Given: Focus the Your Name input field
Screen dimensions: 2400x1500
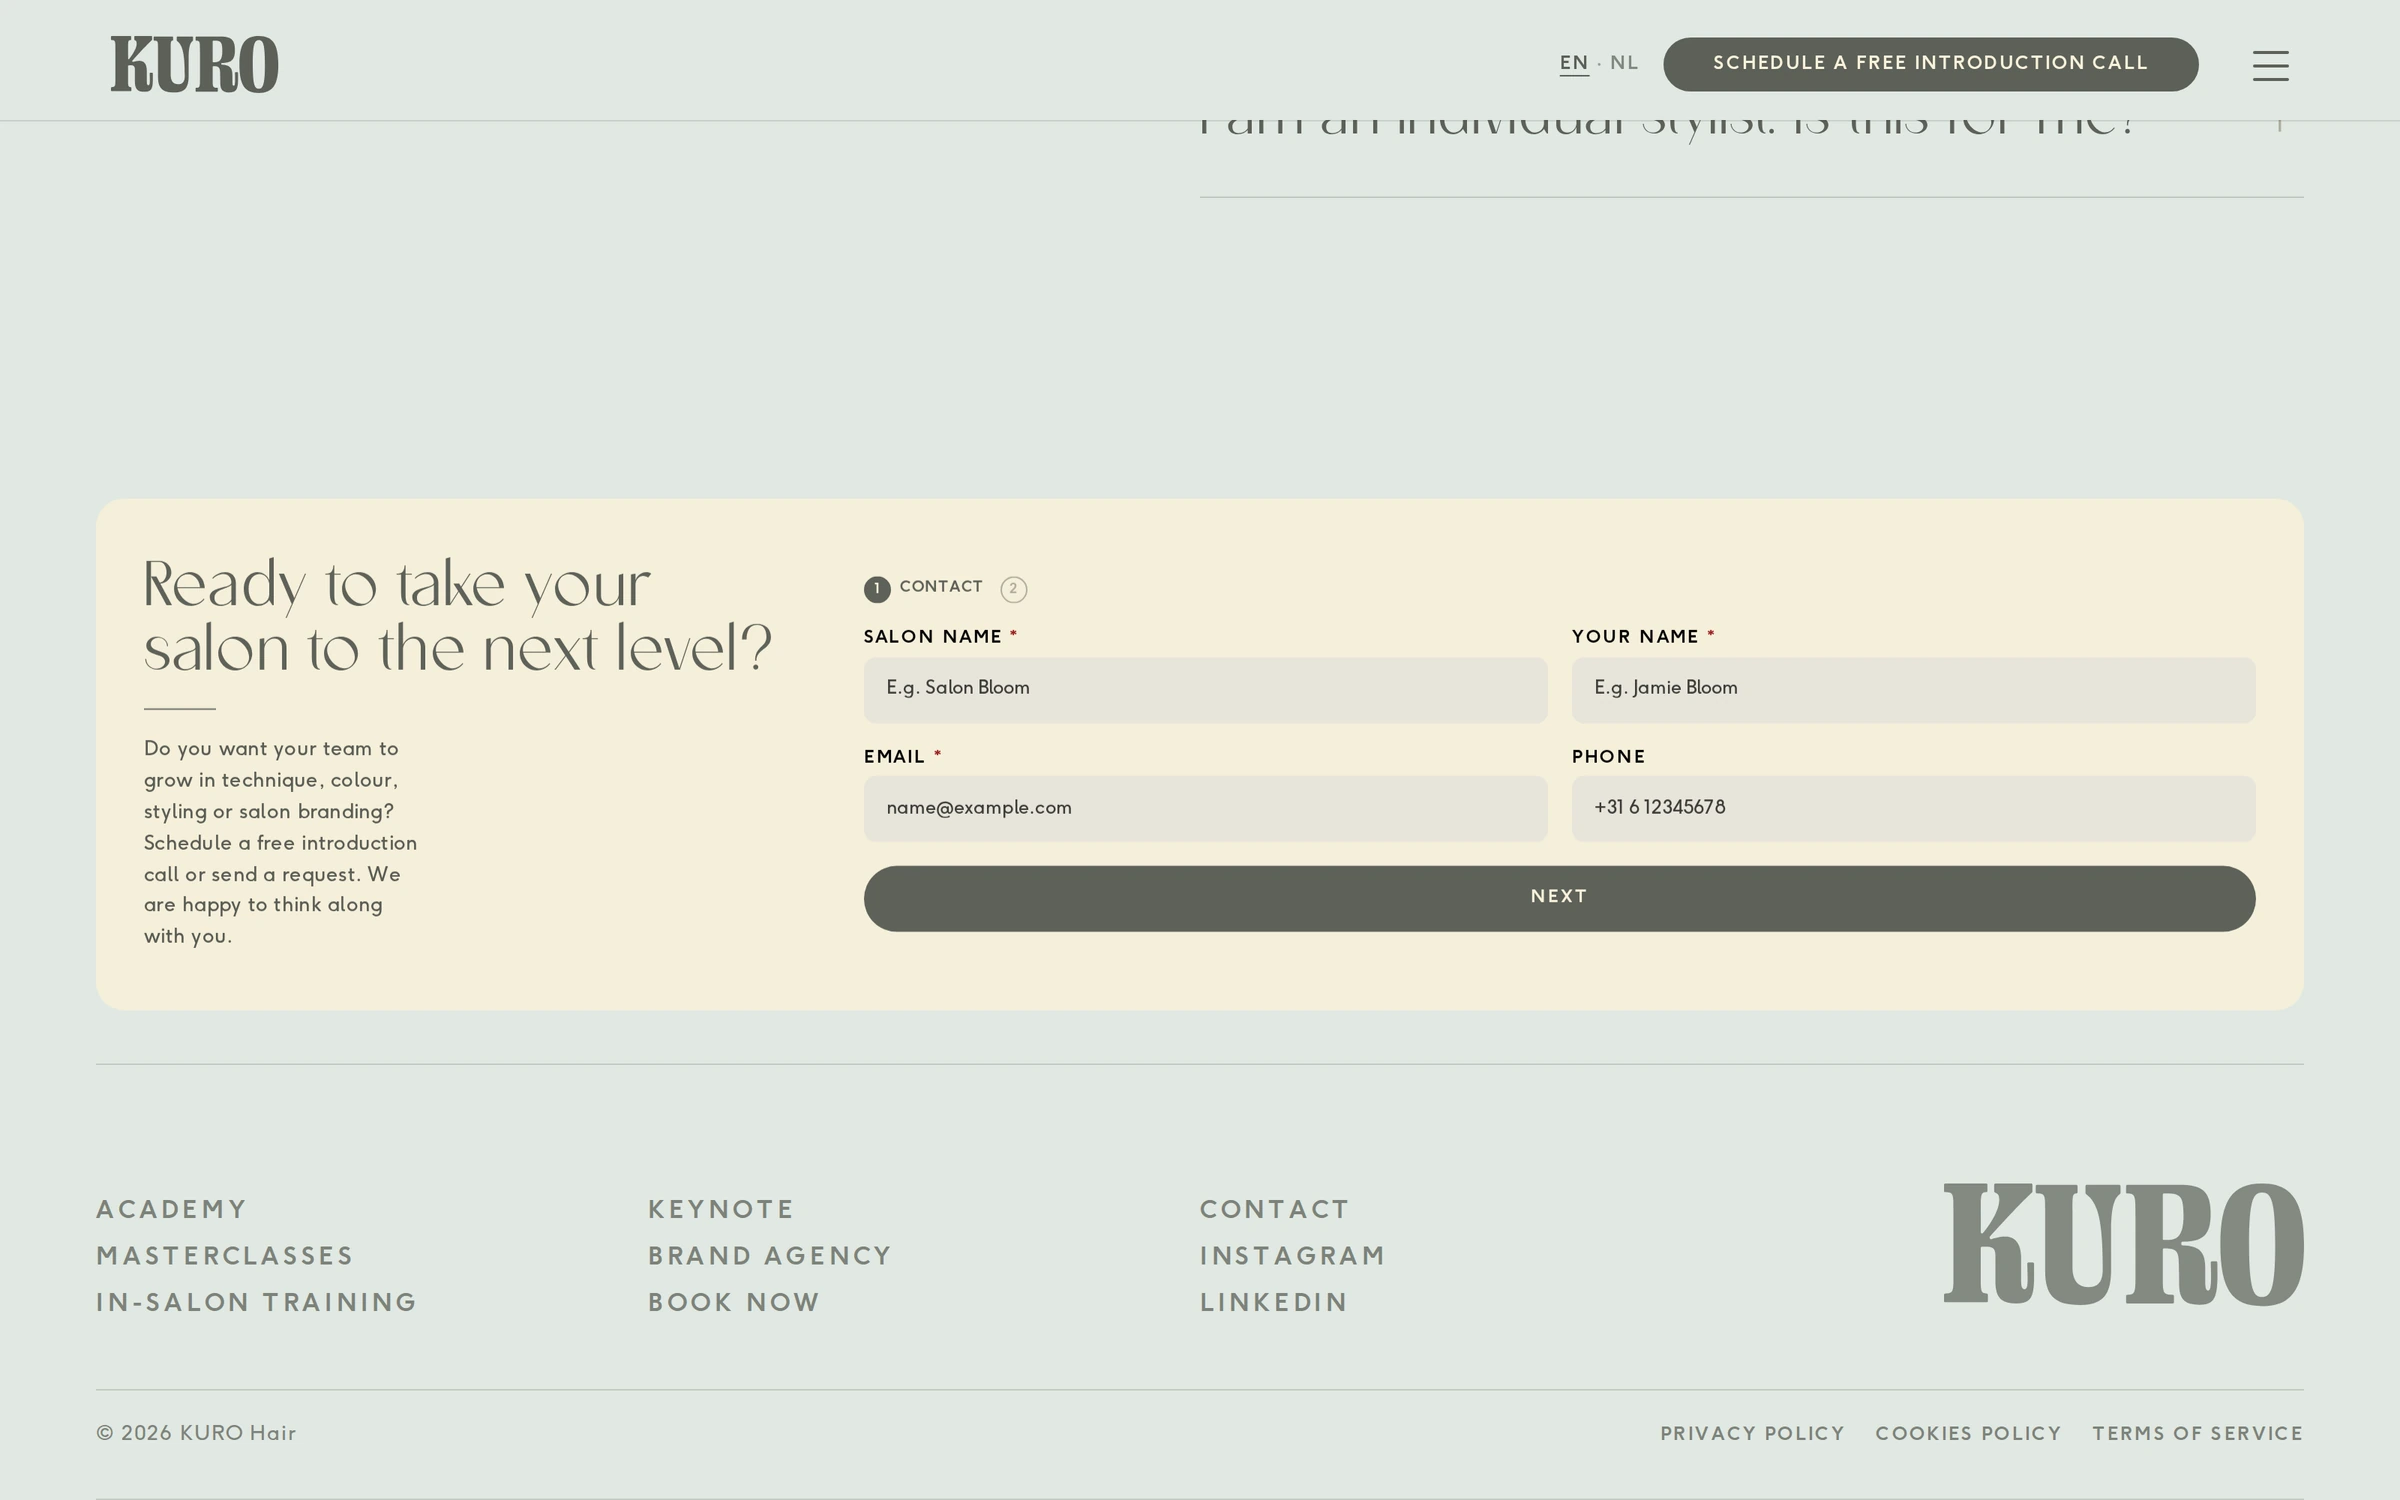Looking at the screenshot, I should [x=1913, y=689].
